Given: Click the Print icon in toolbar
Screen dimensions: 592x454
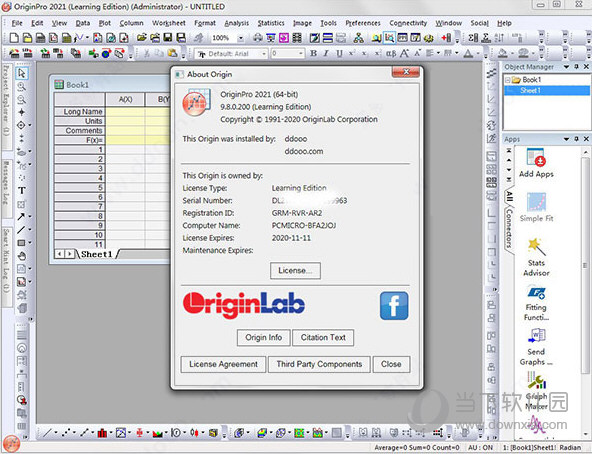Looking at the screenshot, I should [258, 38].
